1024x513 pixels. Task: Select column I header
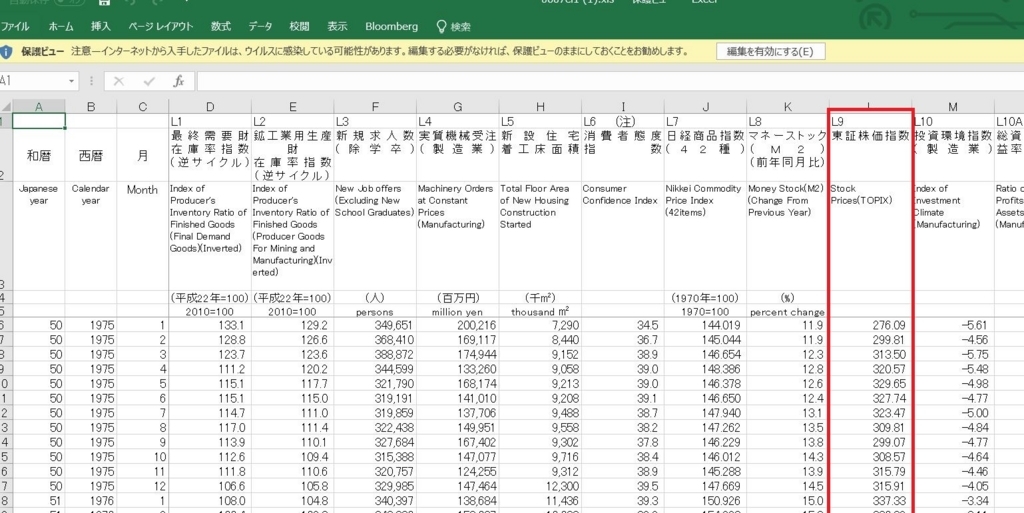(623, 106)
